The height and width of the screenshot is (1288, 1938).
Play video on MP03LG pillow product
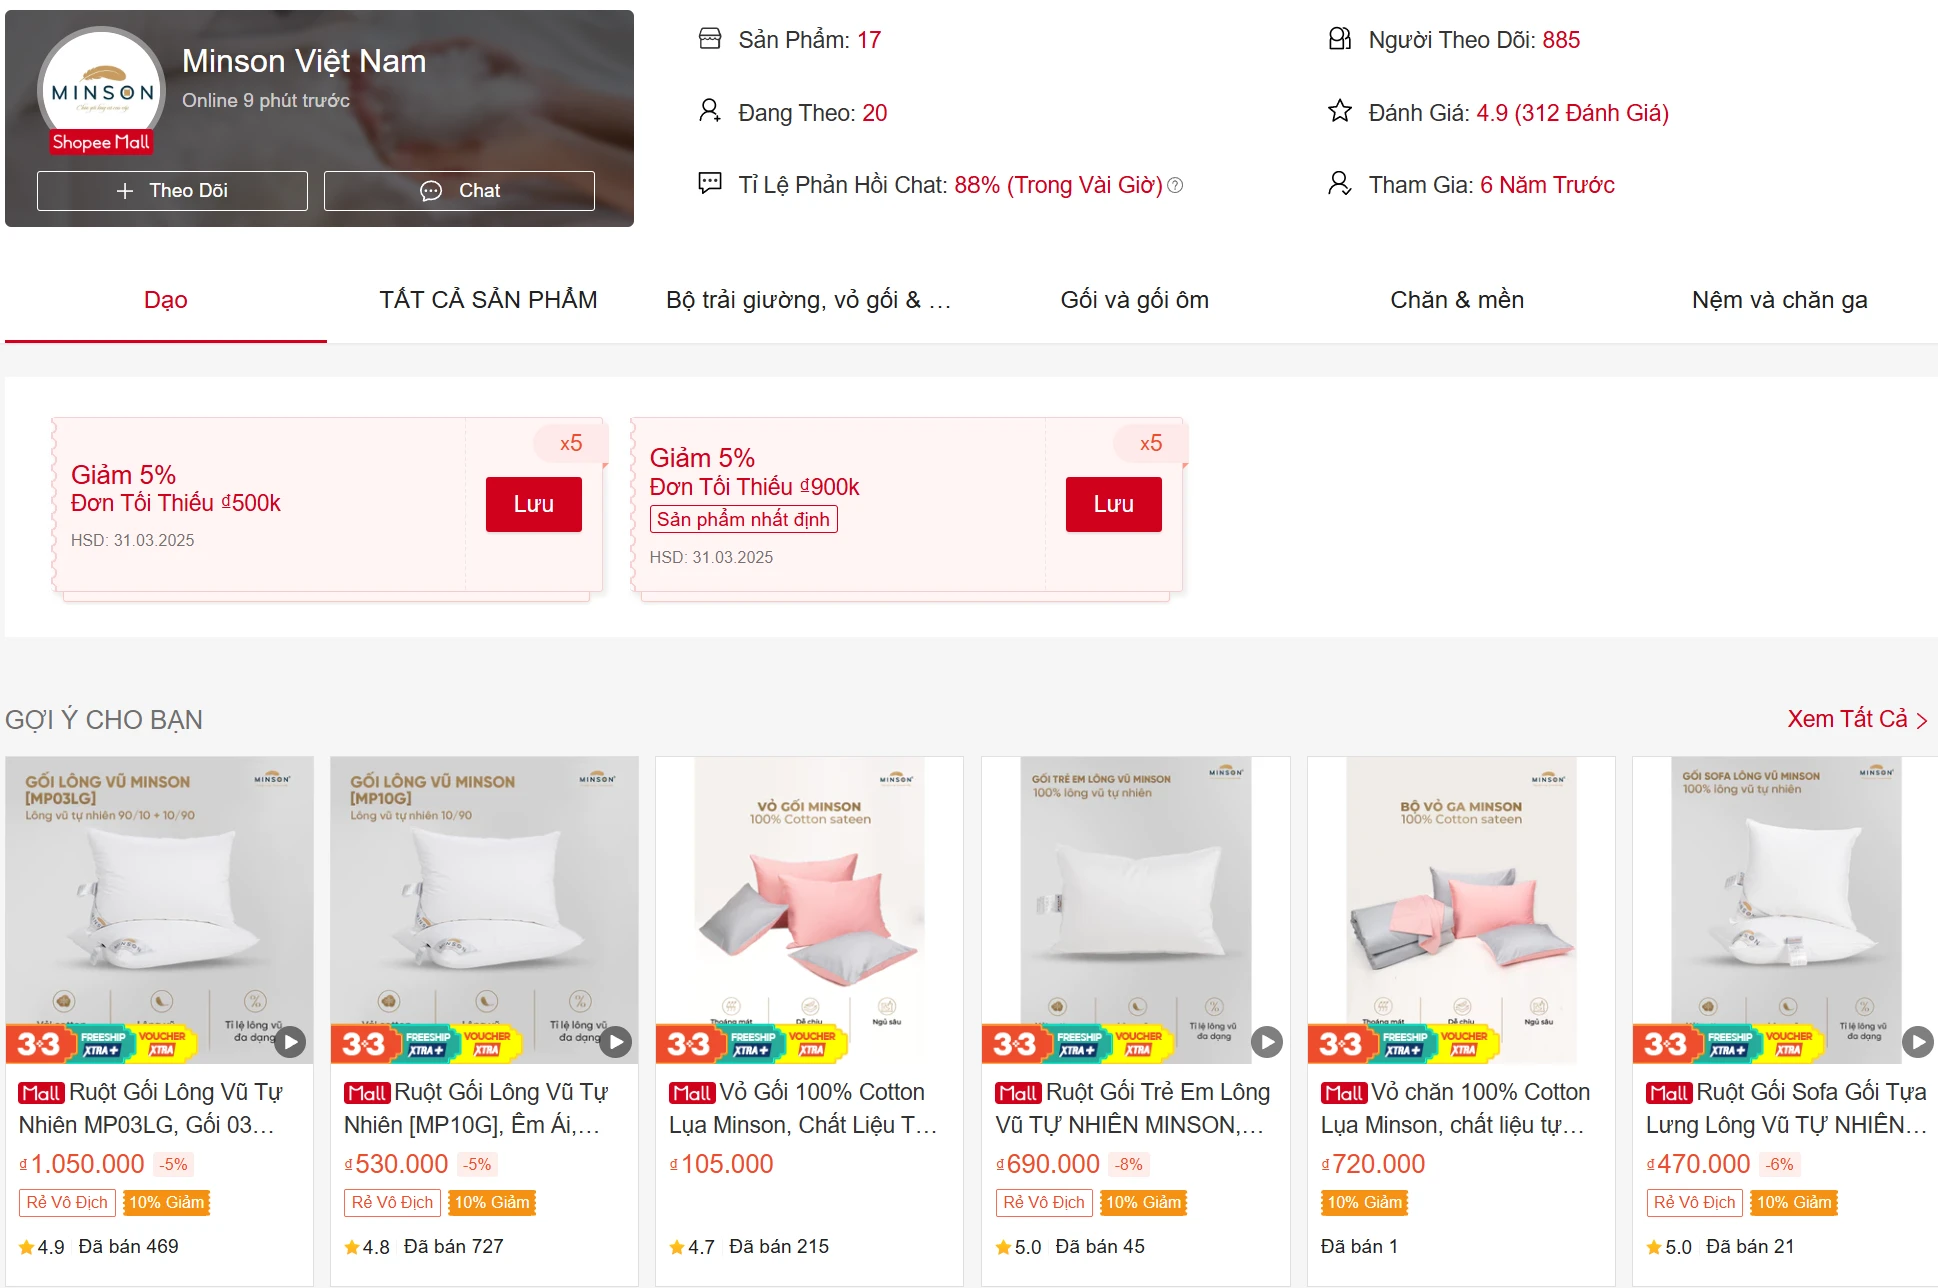coord(290,1042)
